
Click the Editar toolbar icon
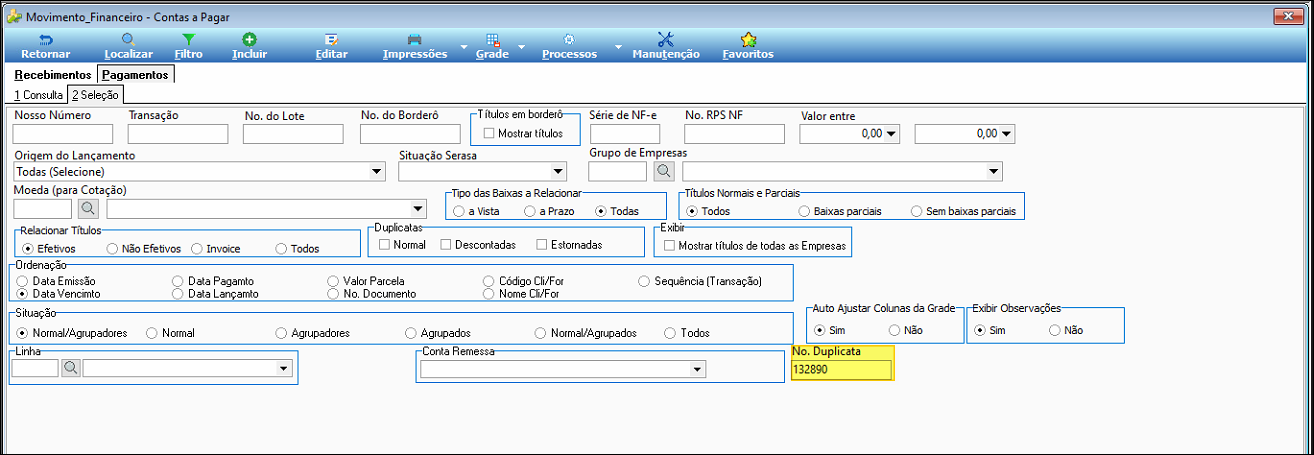[331, 40]
